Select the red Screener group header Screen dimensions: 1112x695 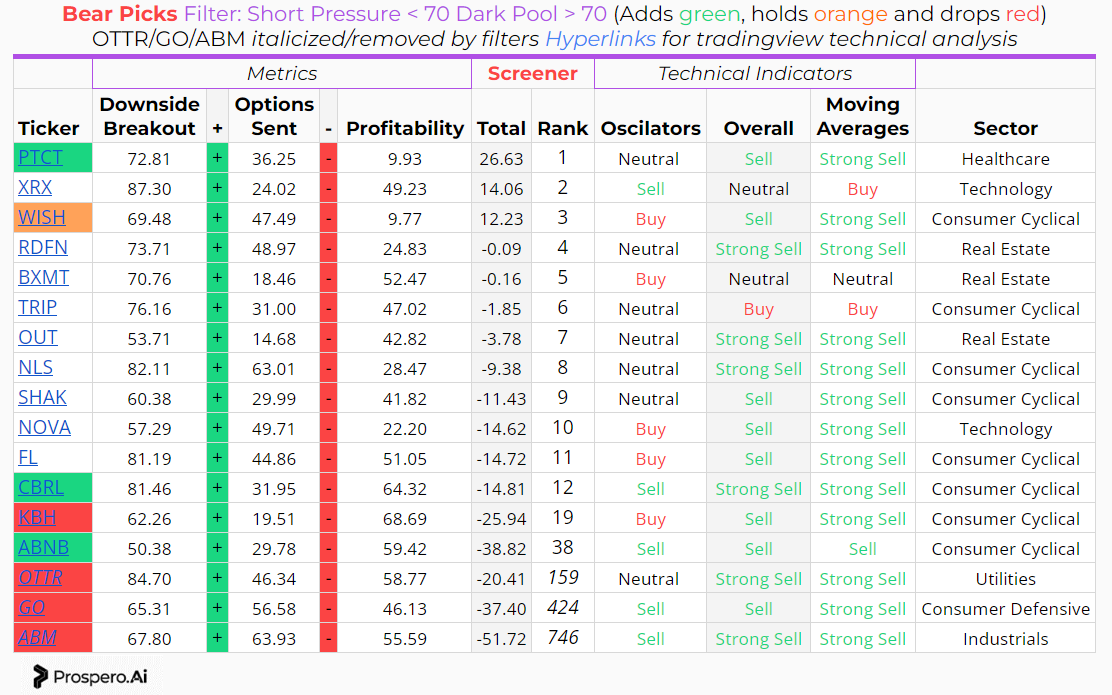point(533,74)
